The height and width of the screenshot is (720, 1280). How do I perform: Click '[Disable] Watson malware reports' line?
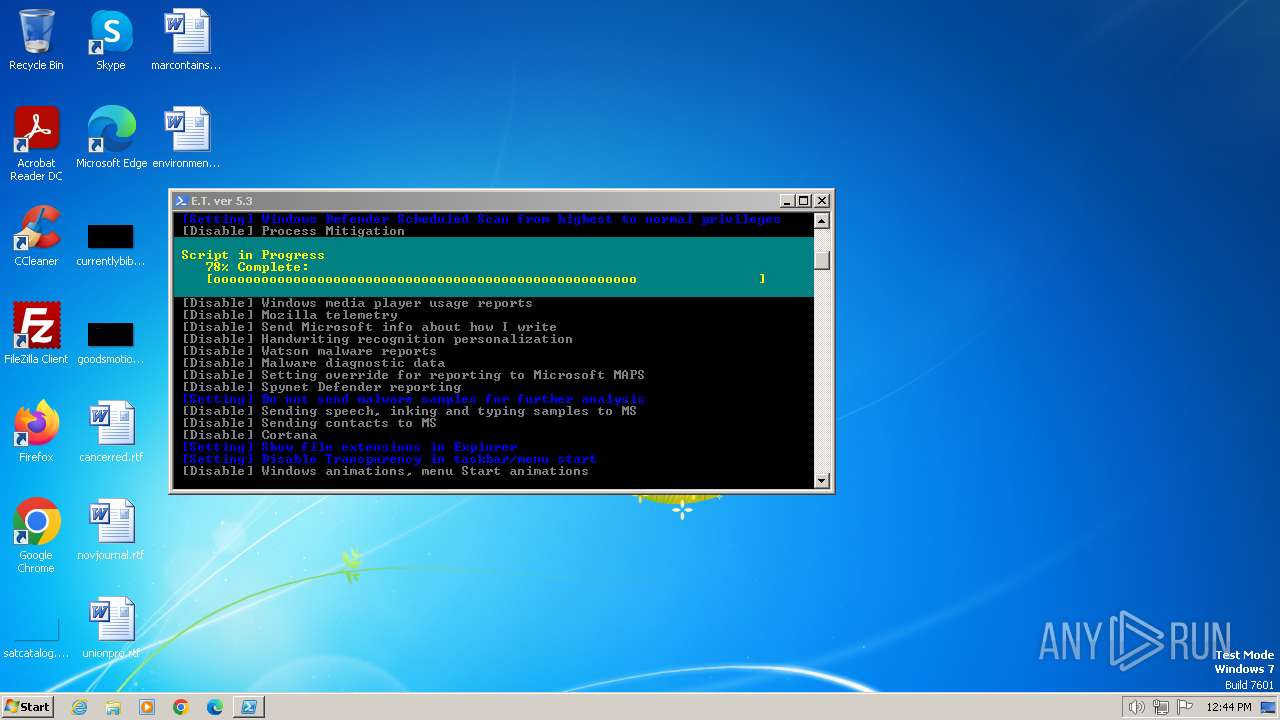pyautogui.click(x=310, y=351)
